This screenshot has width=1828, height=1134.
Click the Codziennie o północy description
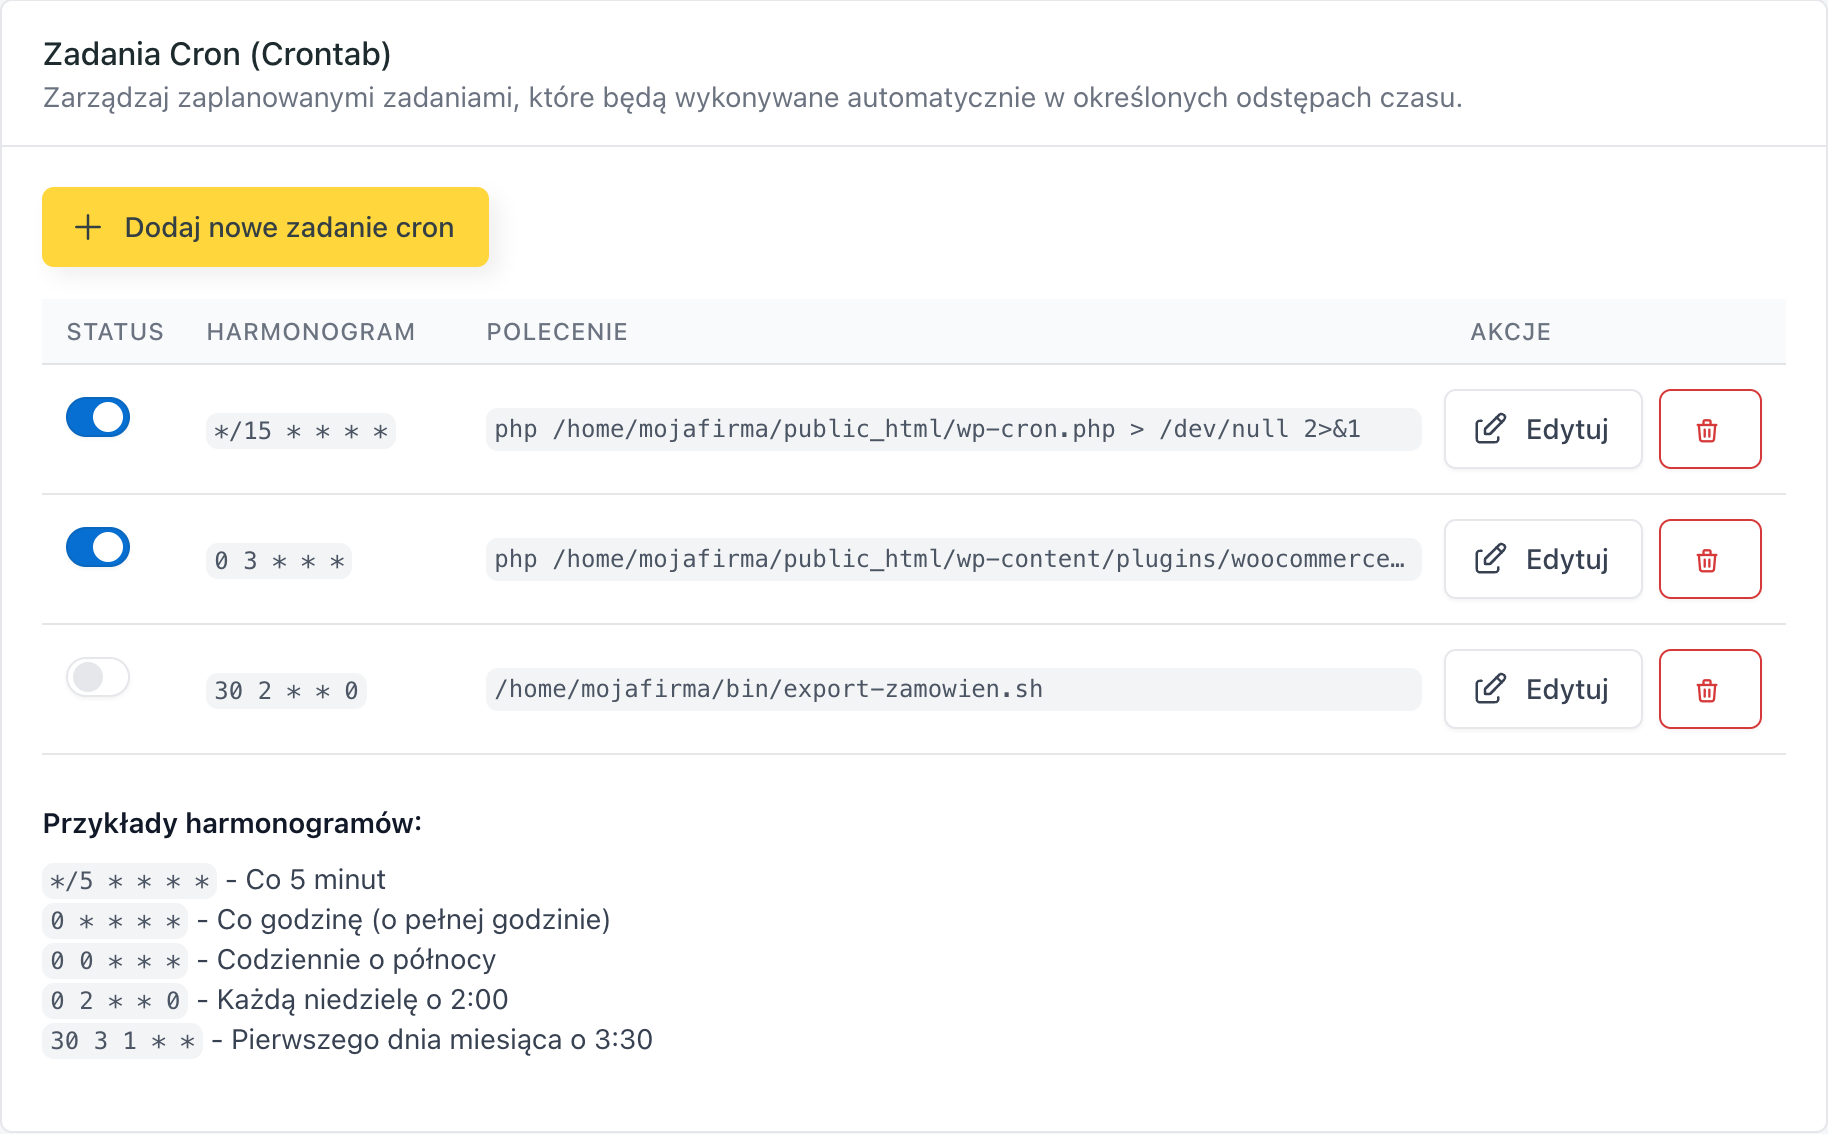pos(356,960)
